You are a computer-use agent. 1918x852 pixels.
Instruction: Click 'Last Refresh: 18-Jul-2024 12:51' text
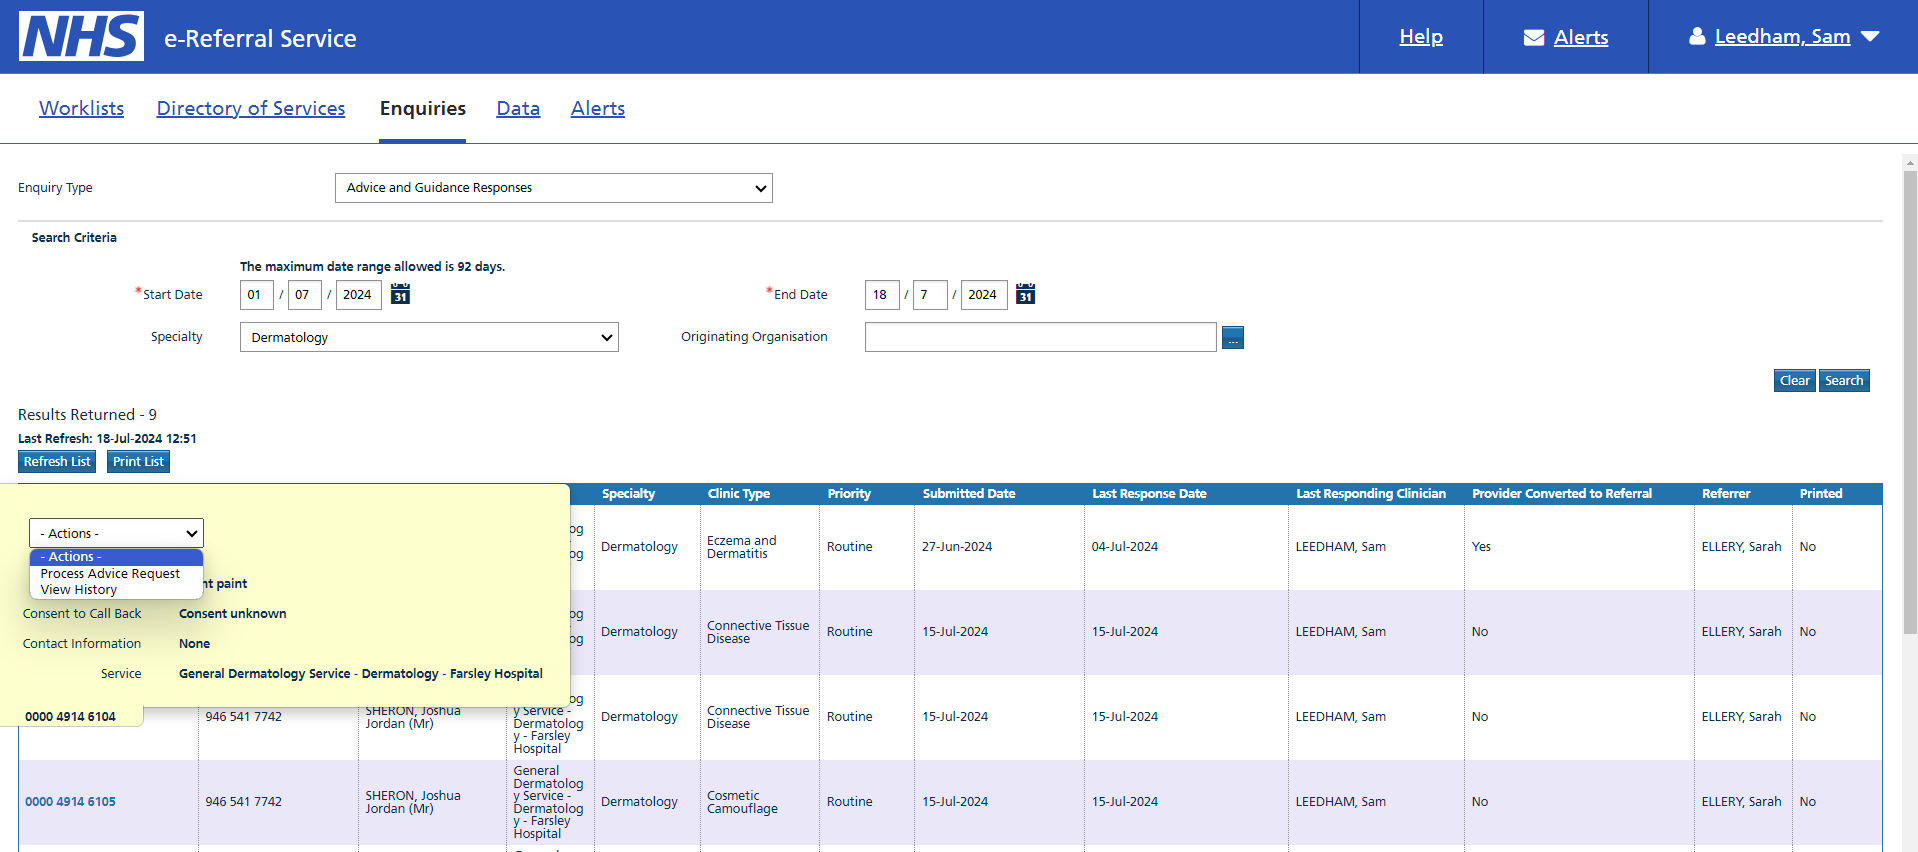(107, 439)
